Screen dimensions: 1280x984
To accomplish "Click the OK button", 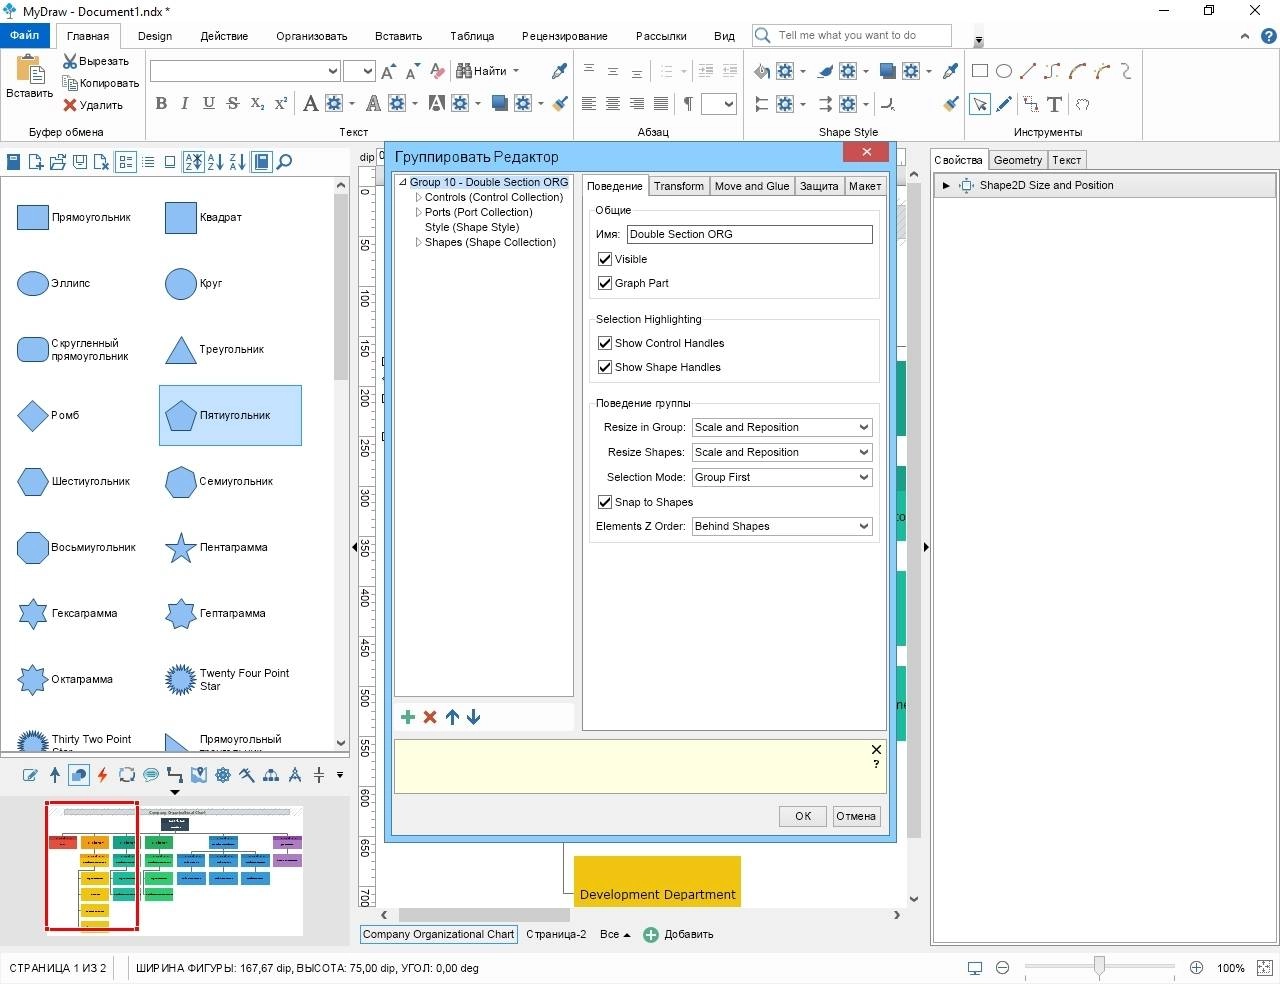I will (x=803, y=816).
